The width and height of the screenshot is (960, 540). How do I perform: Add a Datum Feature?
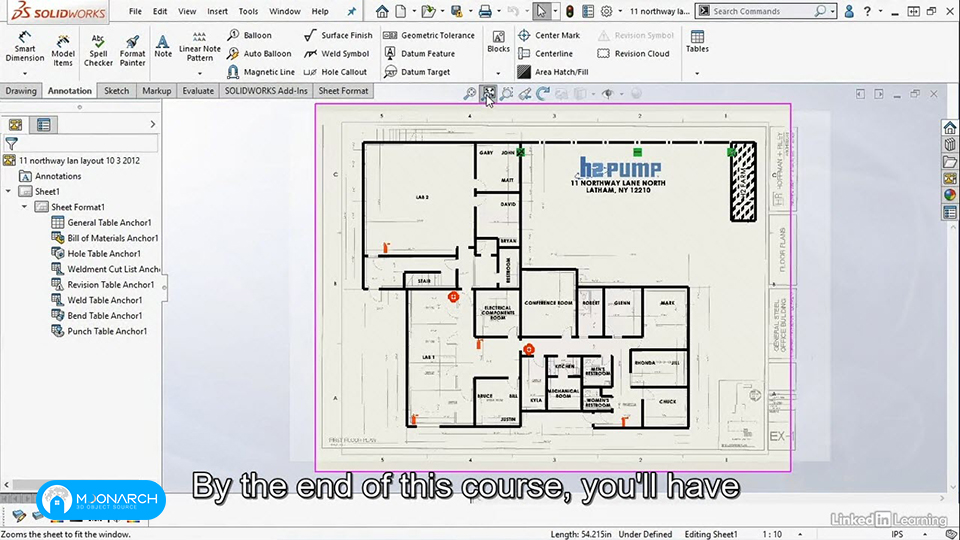pyautogui.click(x=419, y=54)
